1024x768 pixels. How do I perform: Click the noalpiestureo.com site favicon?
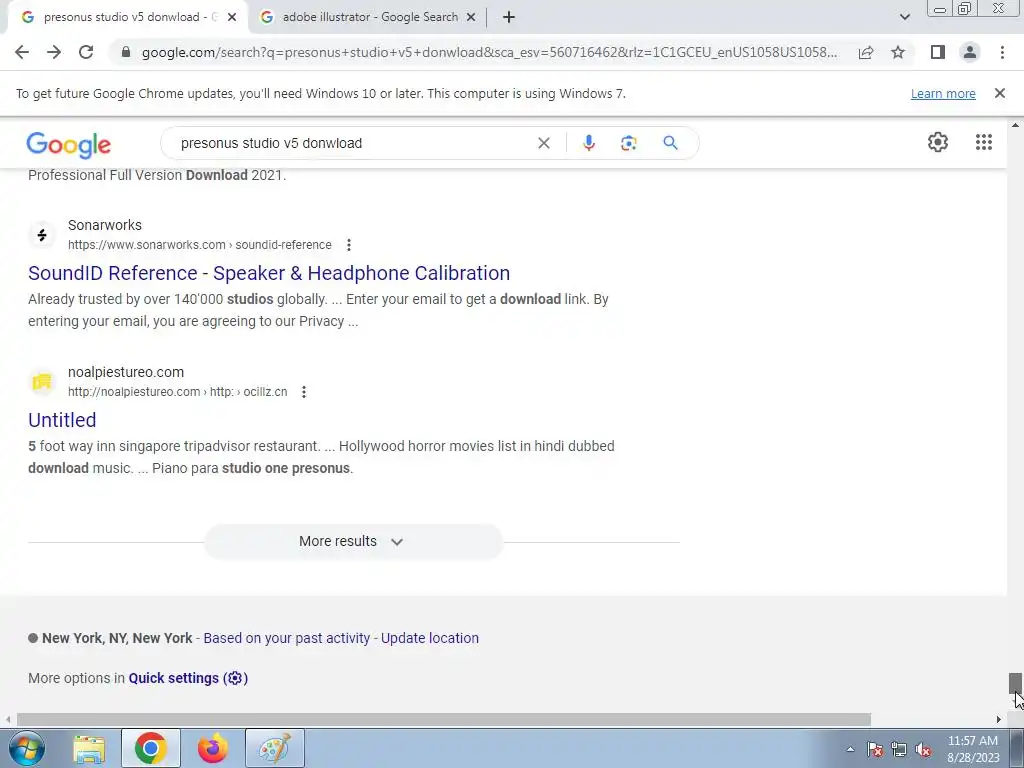[42, 381]
